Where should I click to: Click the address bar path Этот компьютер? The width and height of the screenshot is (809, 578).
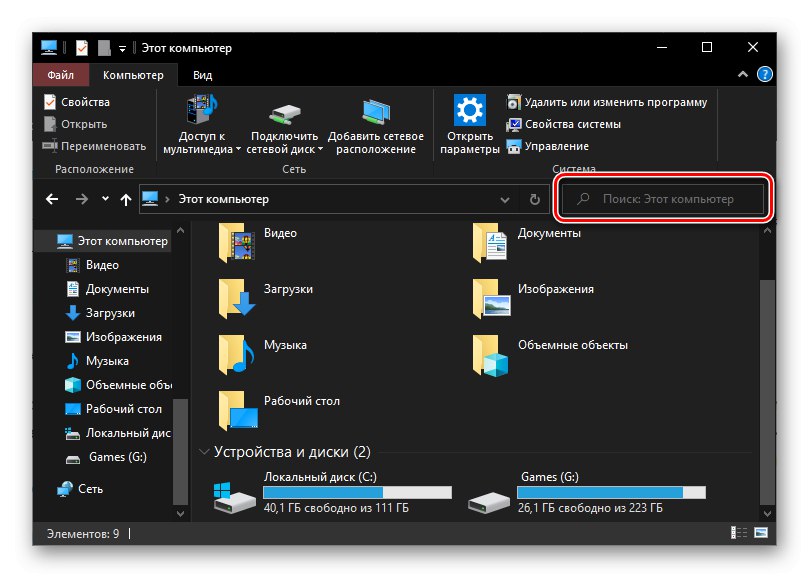(x=223, y=199)
